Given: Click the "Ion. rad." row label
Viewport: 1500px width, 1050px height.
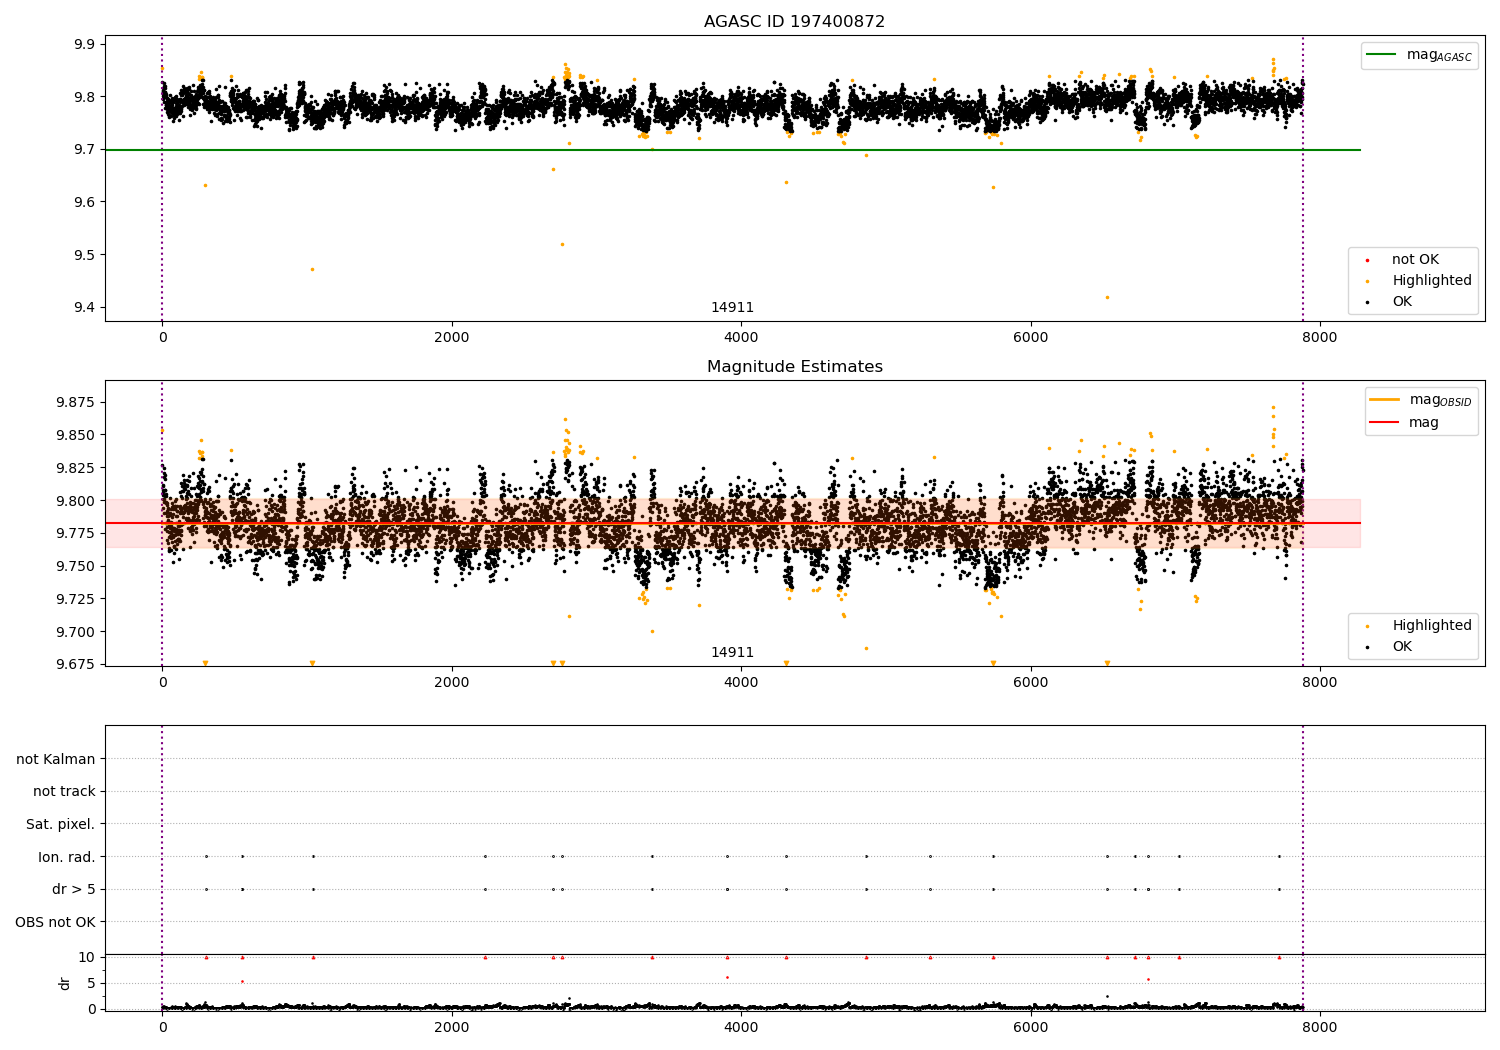Looking at the screenshot, I should [x=67, y=857].
